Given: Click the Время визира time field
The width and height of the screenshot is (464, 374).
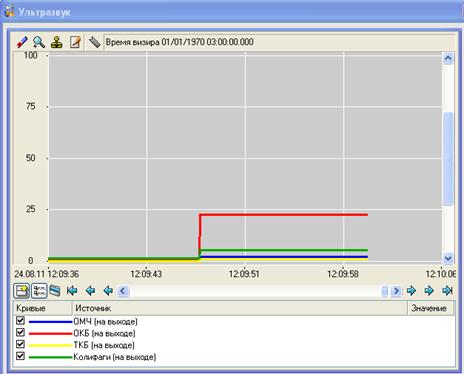Looking at the screenshot, I should 279,42.
